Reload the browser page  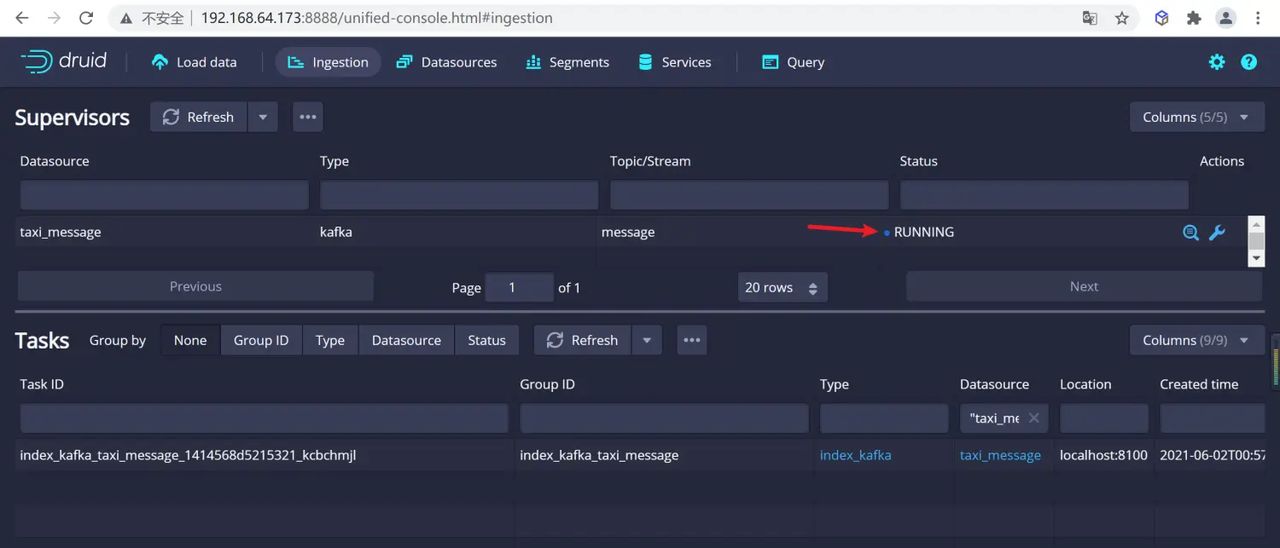(86, 18)
